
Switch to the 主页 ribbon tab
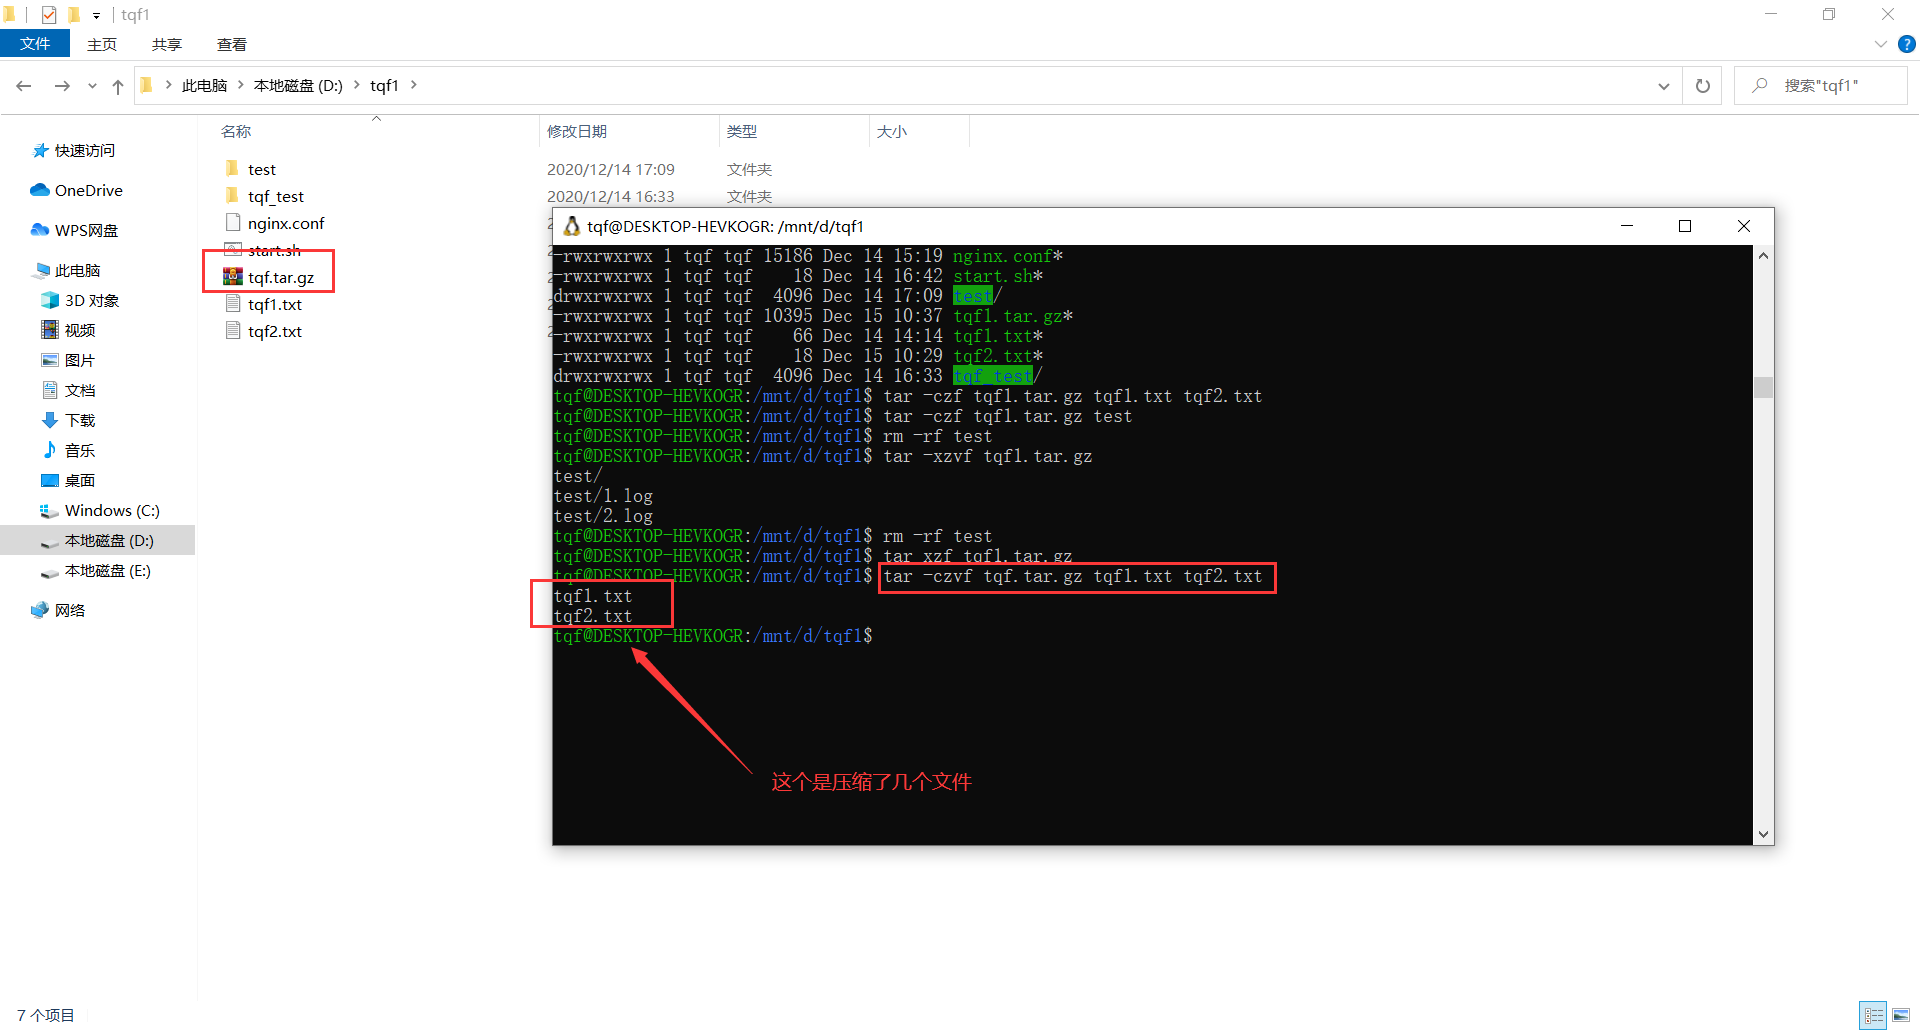(102, 44)
